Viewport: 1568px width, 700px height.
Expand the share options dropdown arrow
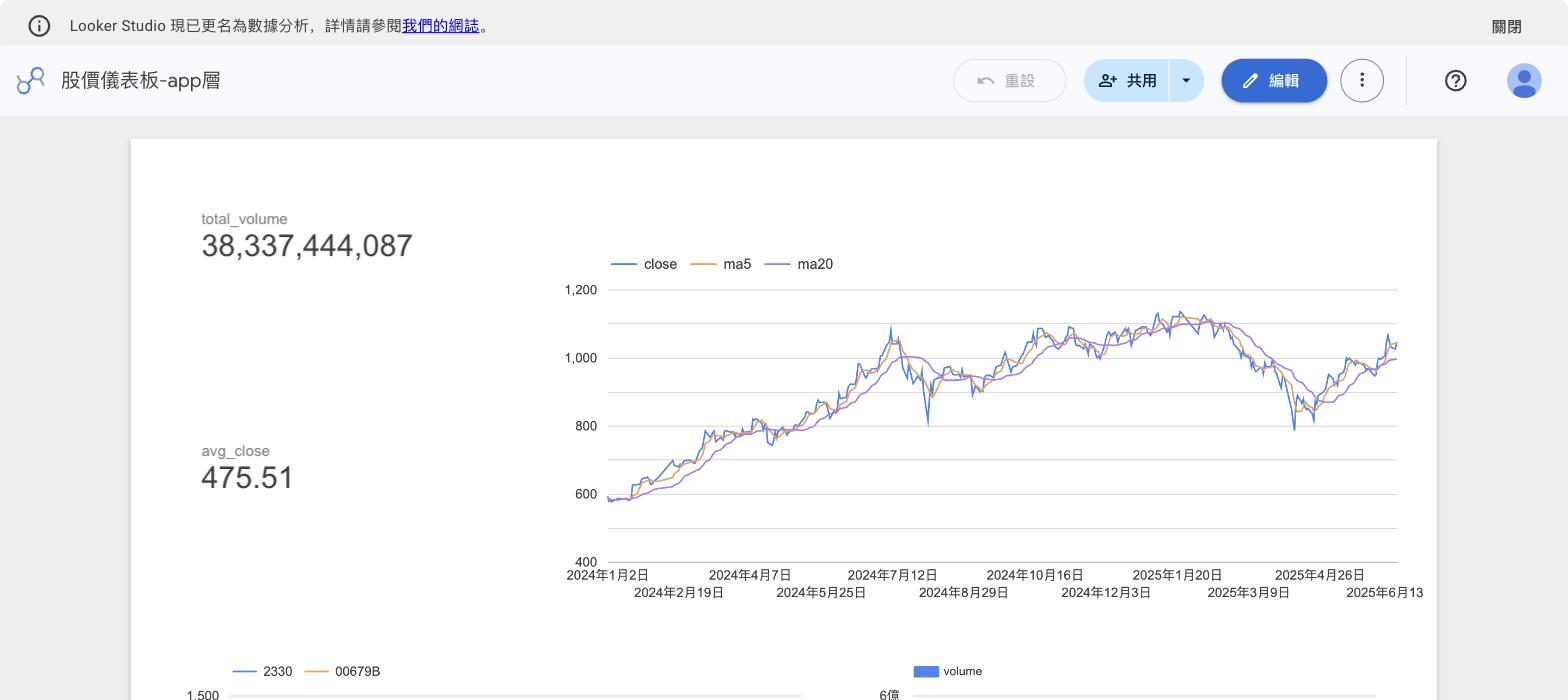coord(1186,81)
